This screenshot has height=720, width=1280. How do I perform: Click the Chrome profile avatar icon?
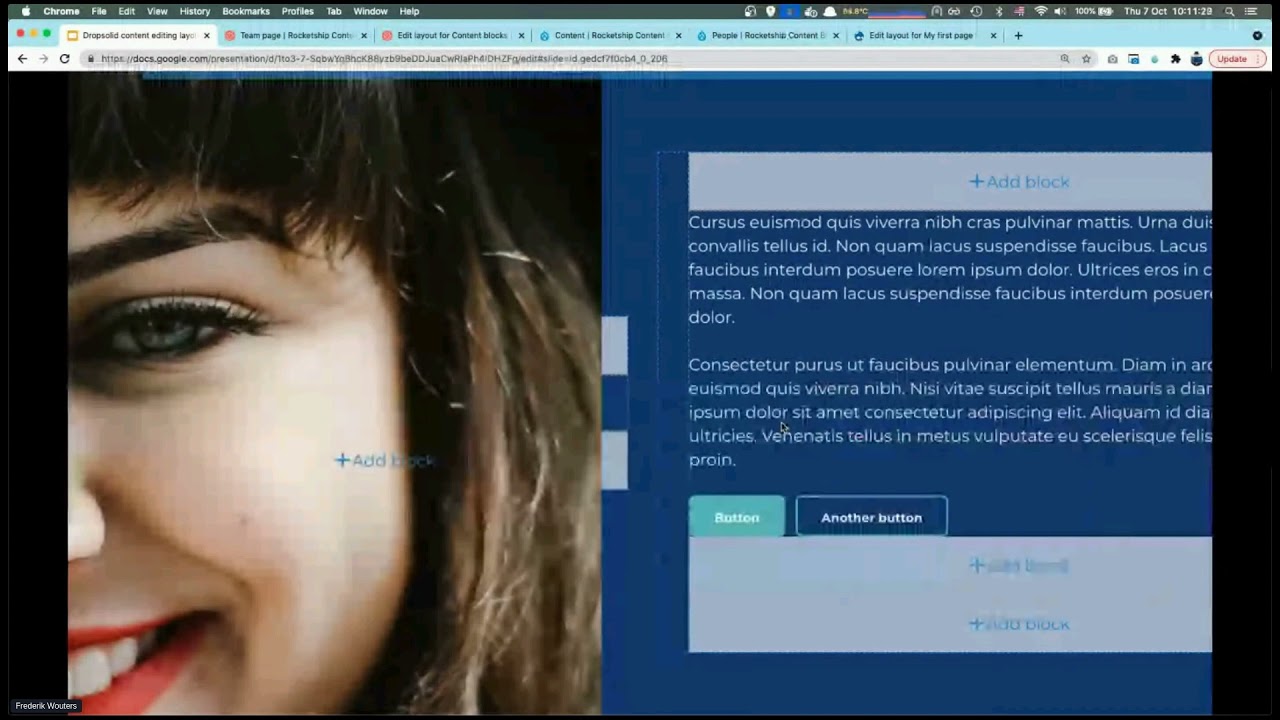click(1196, 59)
